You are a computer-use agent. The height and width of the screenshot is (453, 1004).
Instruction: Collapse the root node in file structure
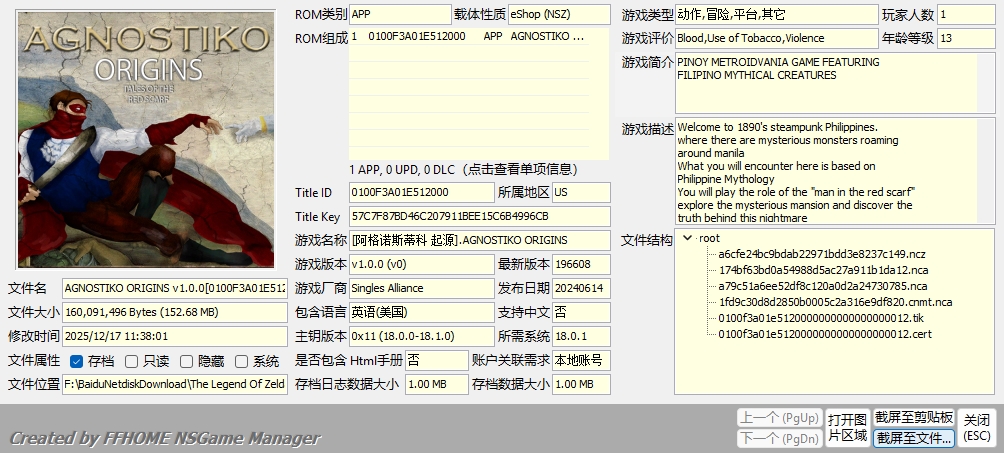(687, 238)
